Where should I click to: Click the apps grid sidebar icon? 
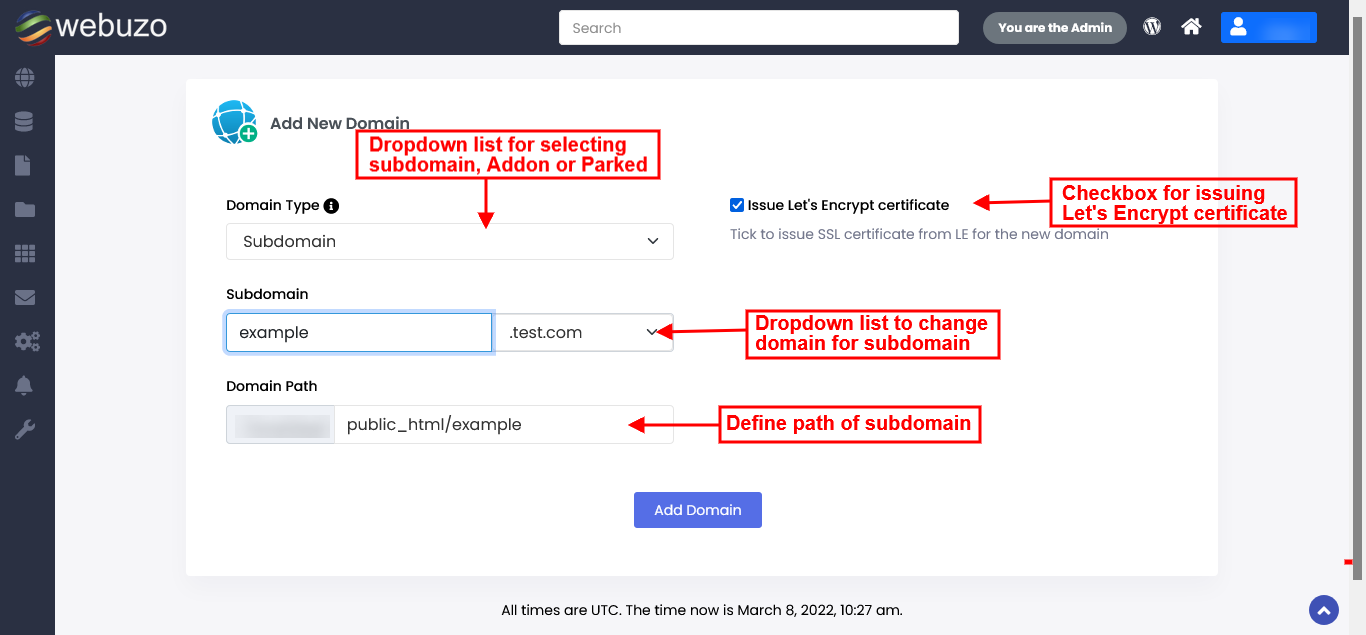click(25, 254)
